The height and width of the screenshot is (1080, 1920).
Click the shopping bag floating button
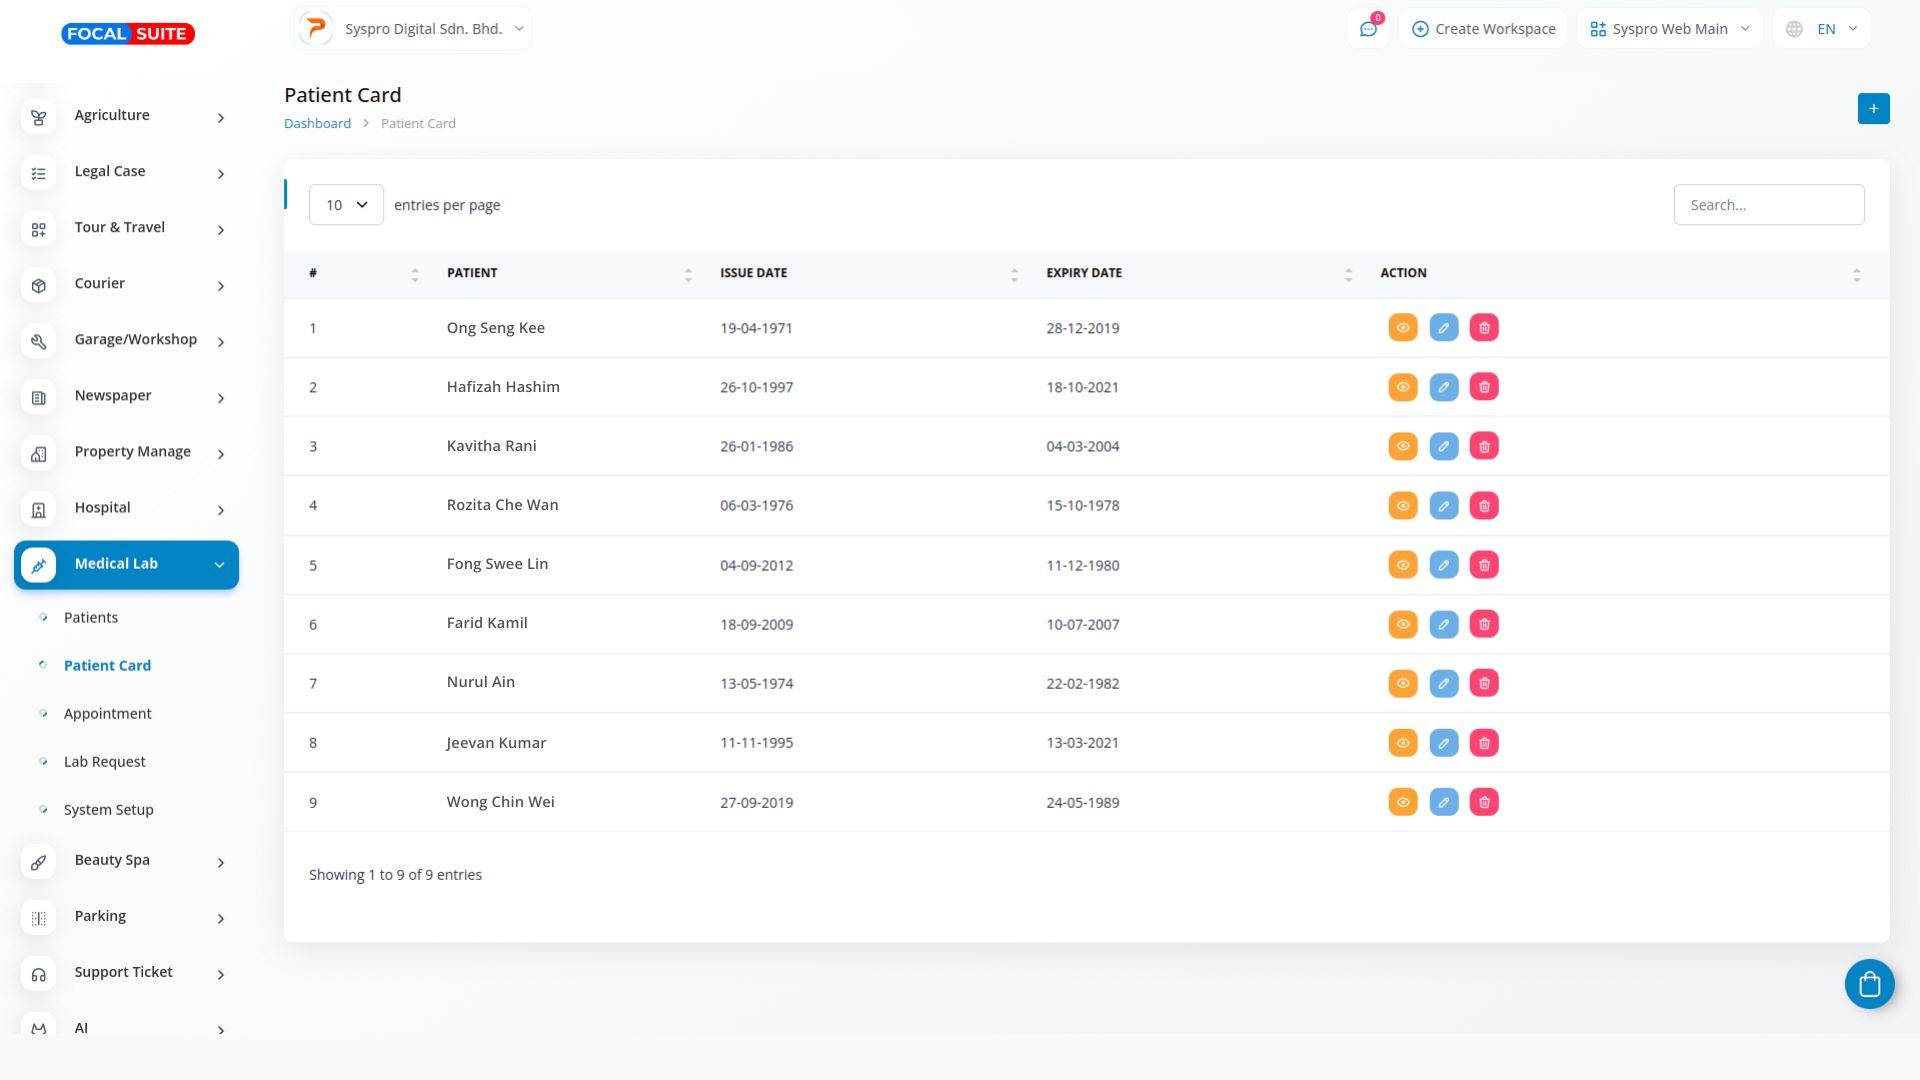pyautogui.click(x=1869, y=985)
